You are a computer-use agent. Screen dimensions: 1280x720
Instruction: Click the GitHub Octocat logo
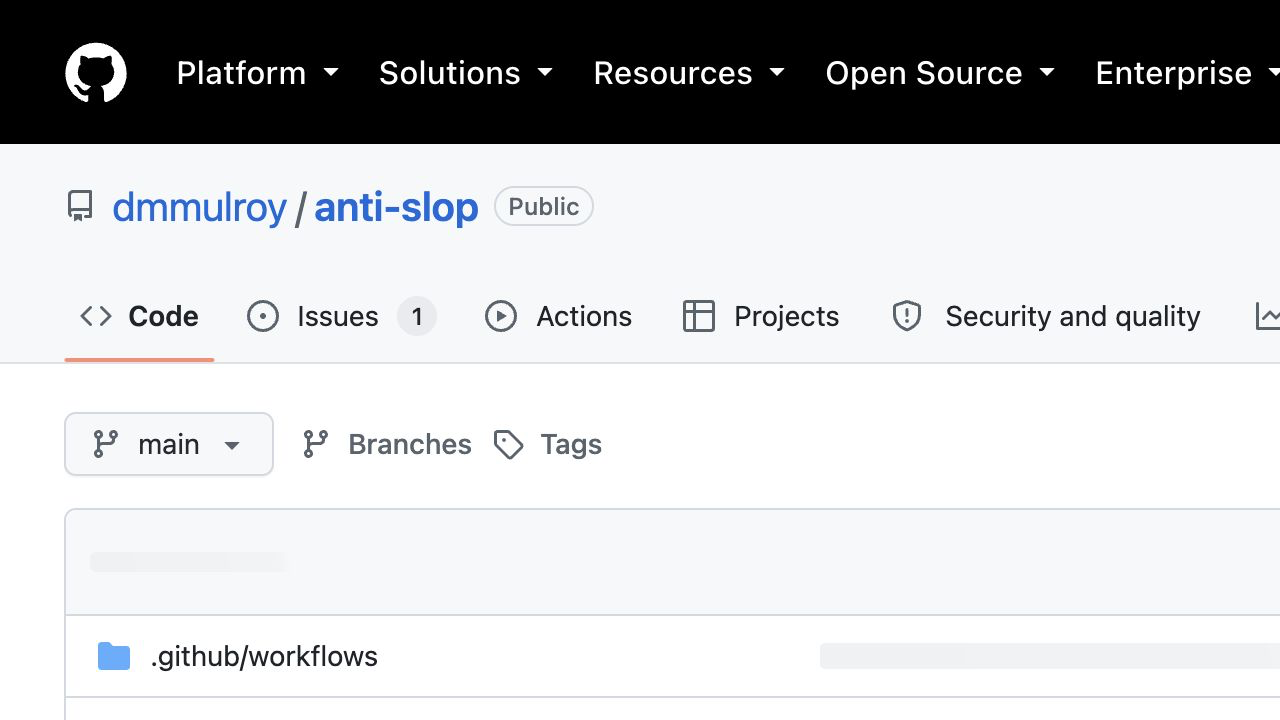click(x=96, y=72)
